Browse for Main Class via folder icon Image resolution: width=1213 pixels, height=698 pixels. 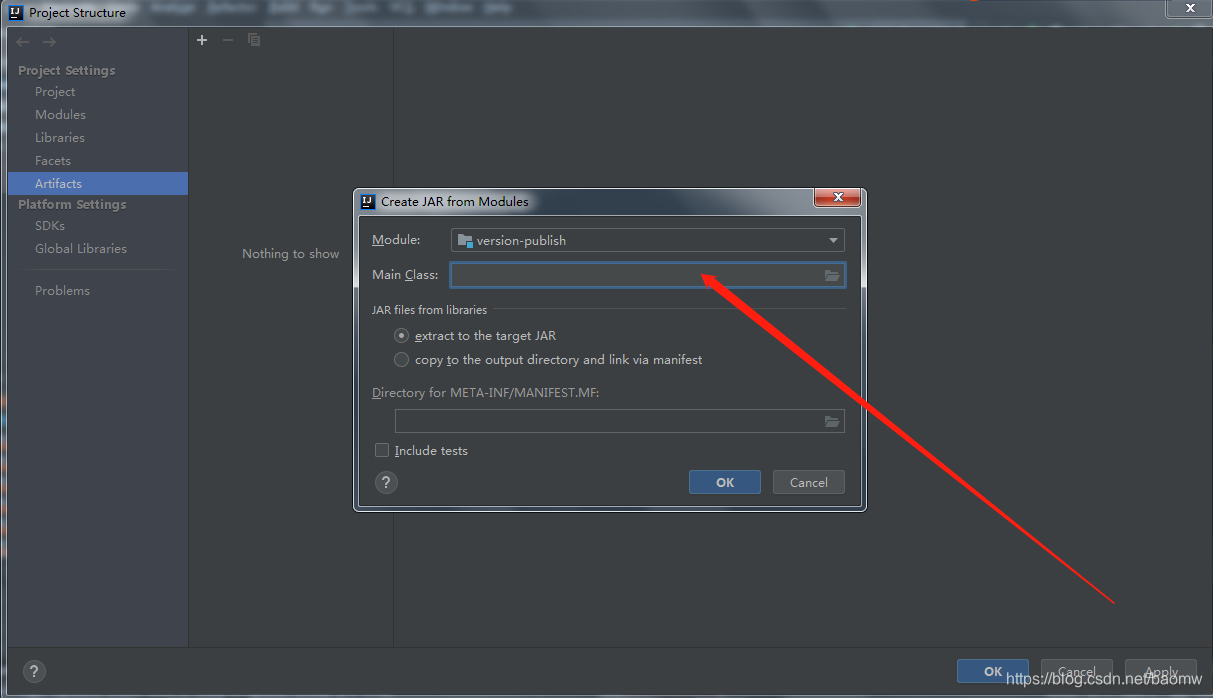(832, 275)
